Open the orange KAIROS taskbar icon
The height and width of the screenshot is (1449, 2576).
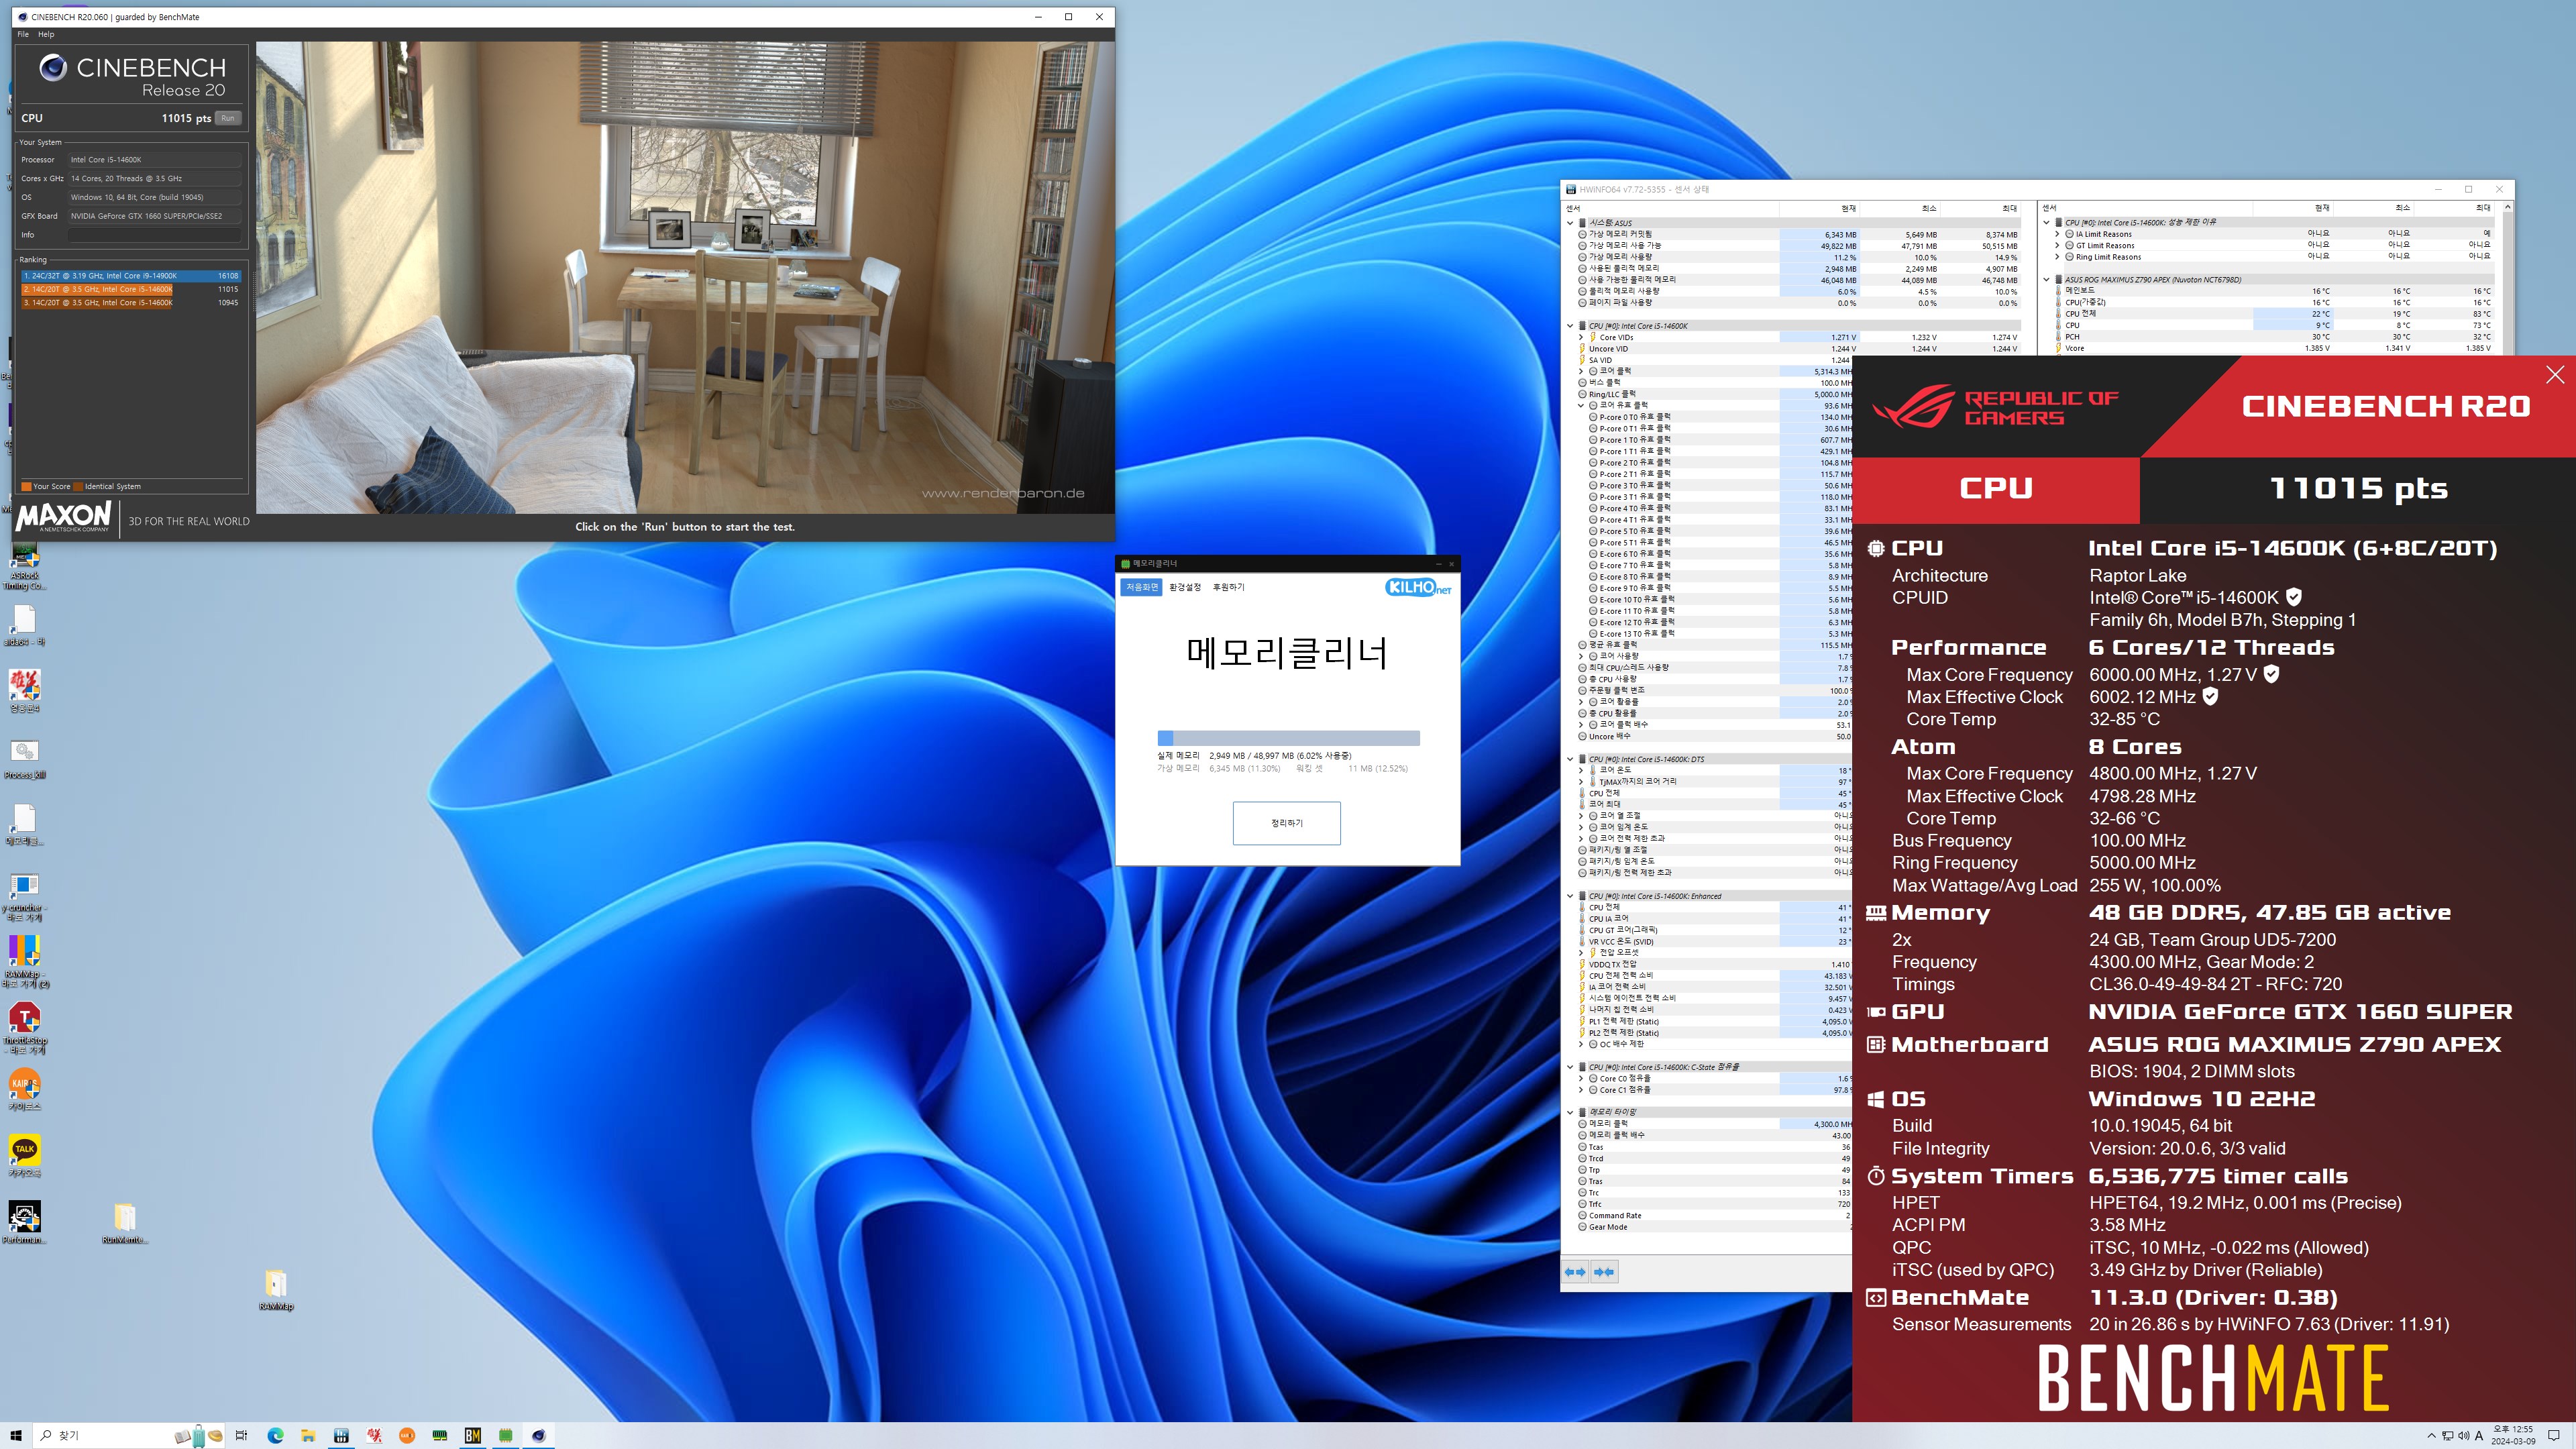[x=407, y=1435]
